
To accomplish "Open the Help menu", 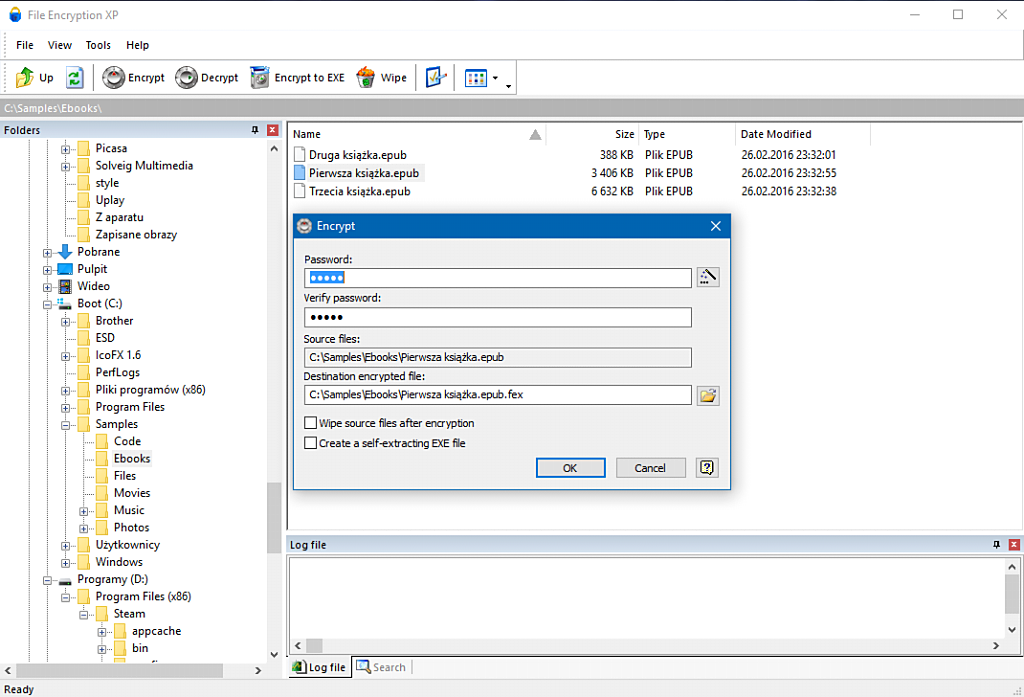I will point(137,45).
